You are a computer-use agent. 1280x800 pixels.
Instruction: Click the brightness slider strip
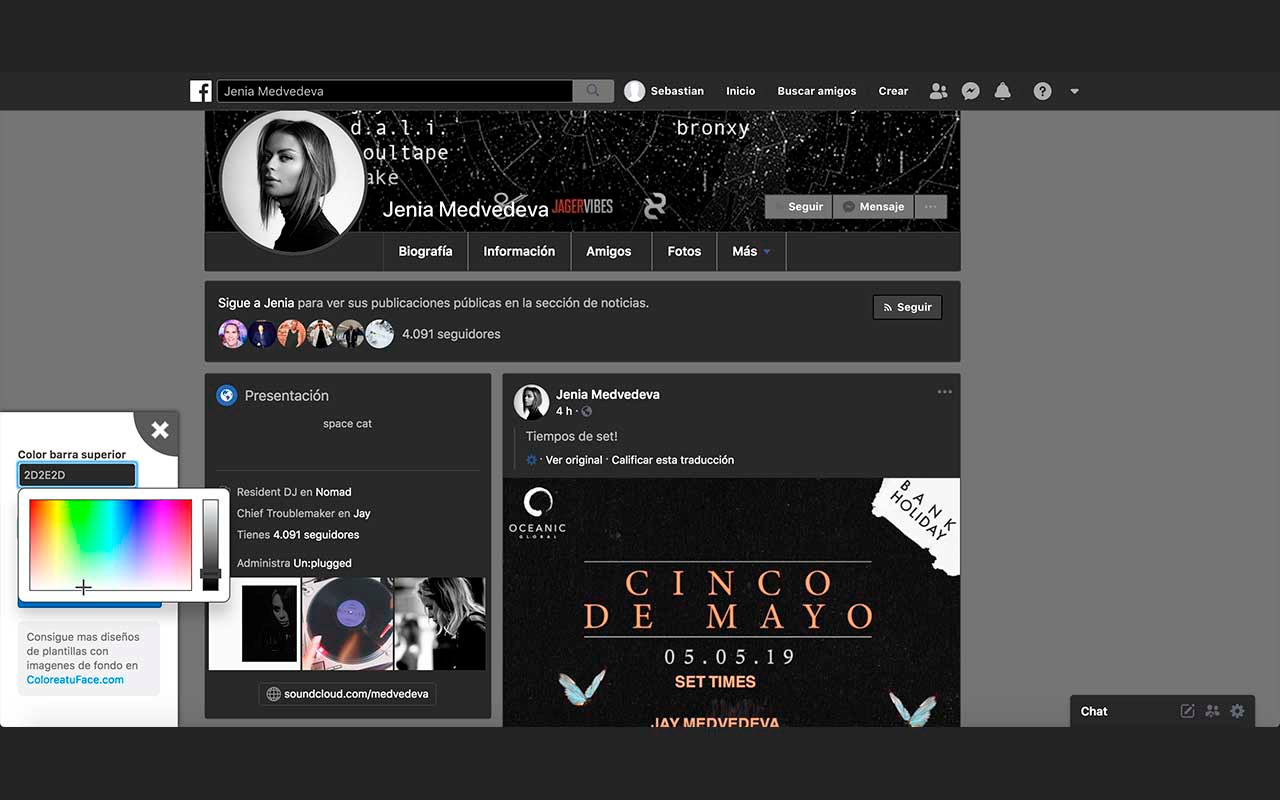[210, 545]
